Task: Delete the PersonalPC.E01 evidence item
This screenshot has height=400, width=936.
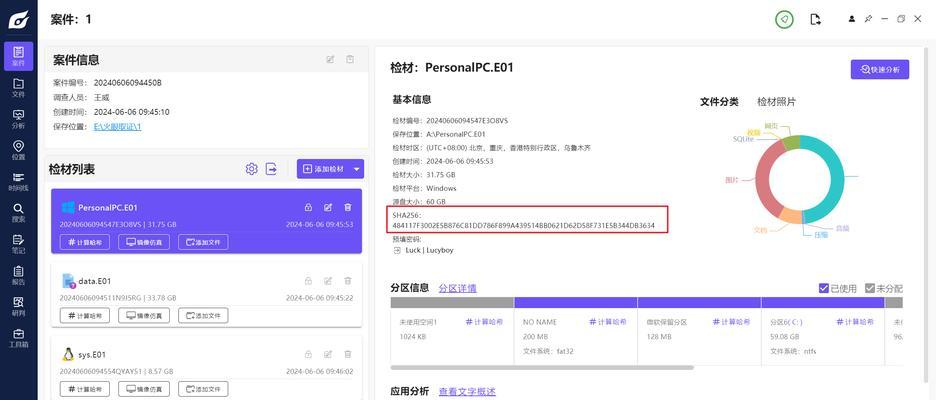Action: click(347, 207)
